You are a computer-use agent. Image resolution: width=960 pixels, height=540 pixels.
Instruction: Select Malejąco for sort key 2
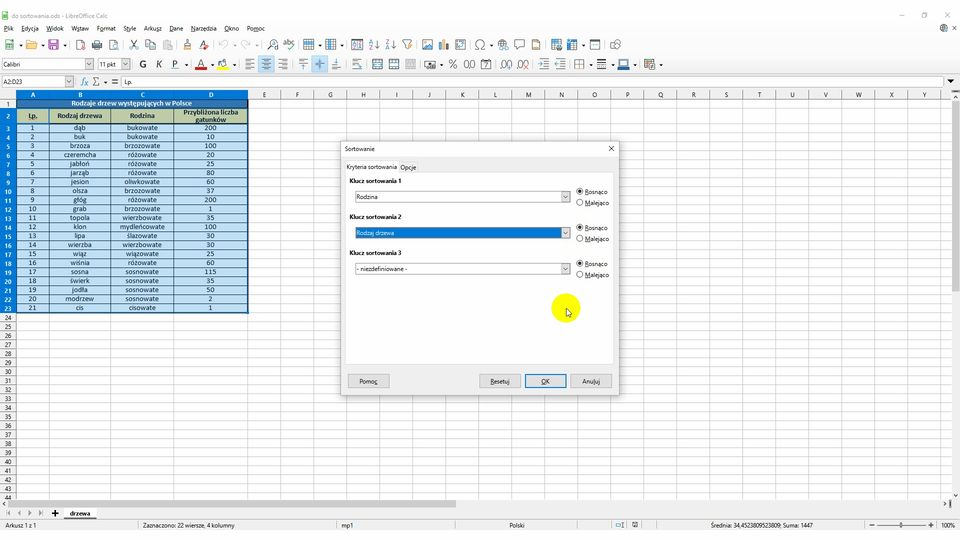[x=581, y=239]
